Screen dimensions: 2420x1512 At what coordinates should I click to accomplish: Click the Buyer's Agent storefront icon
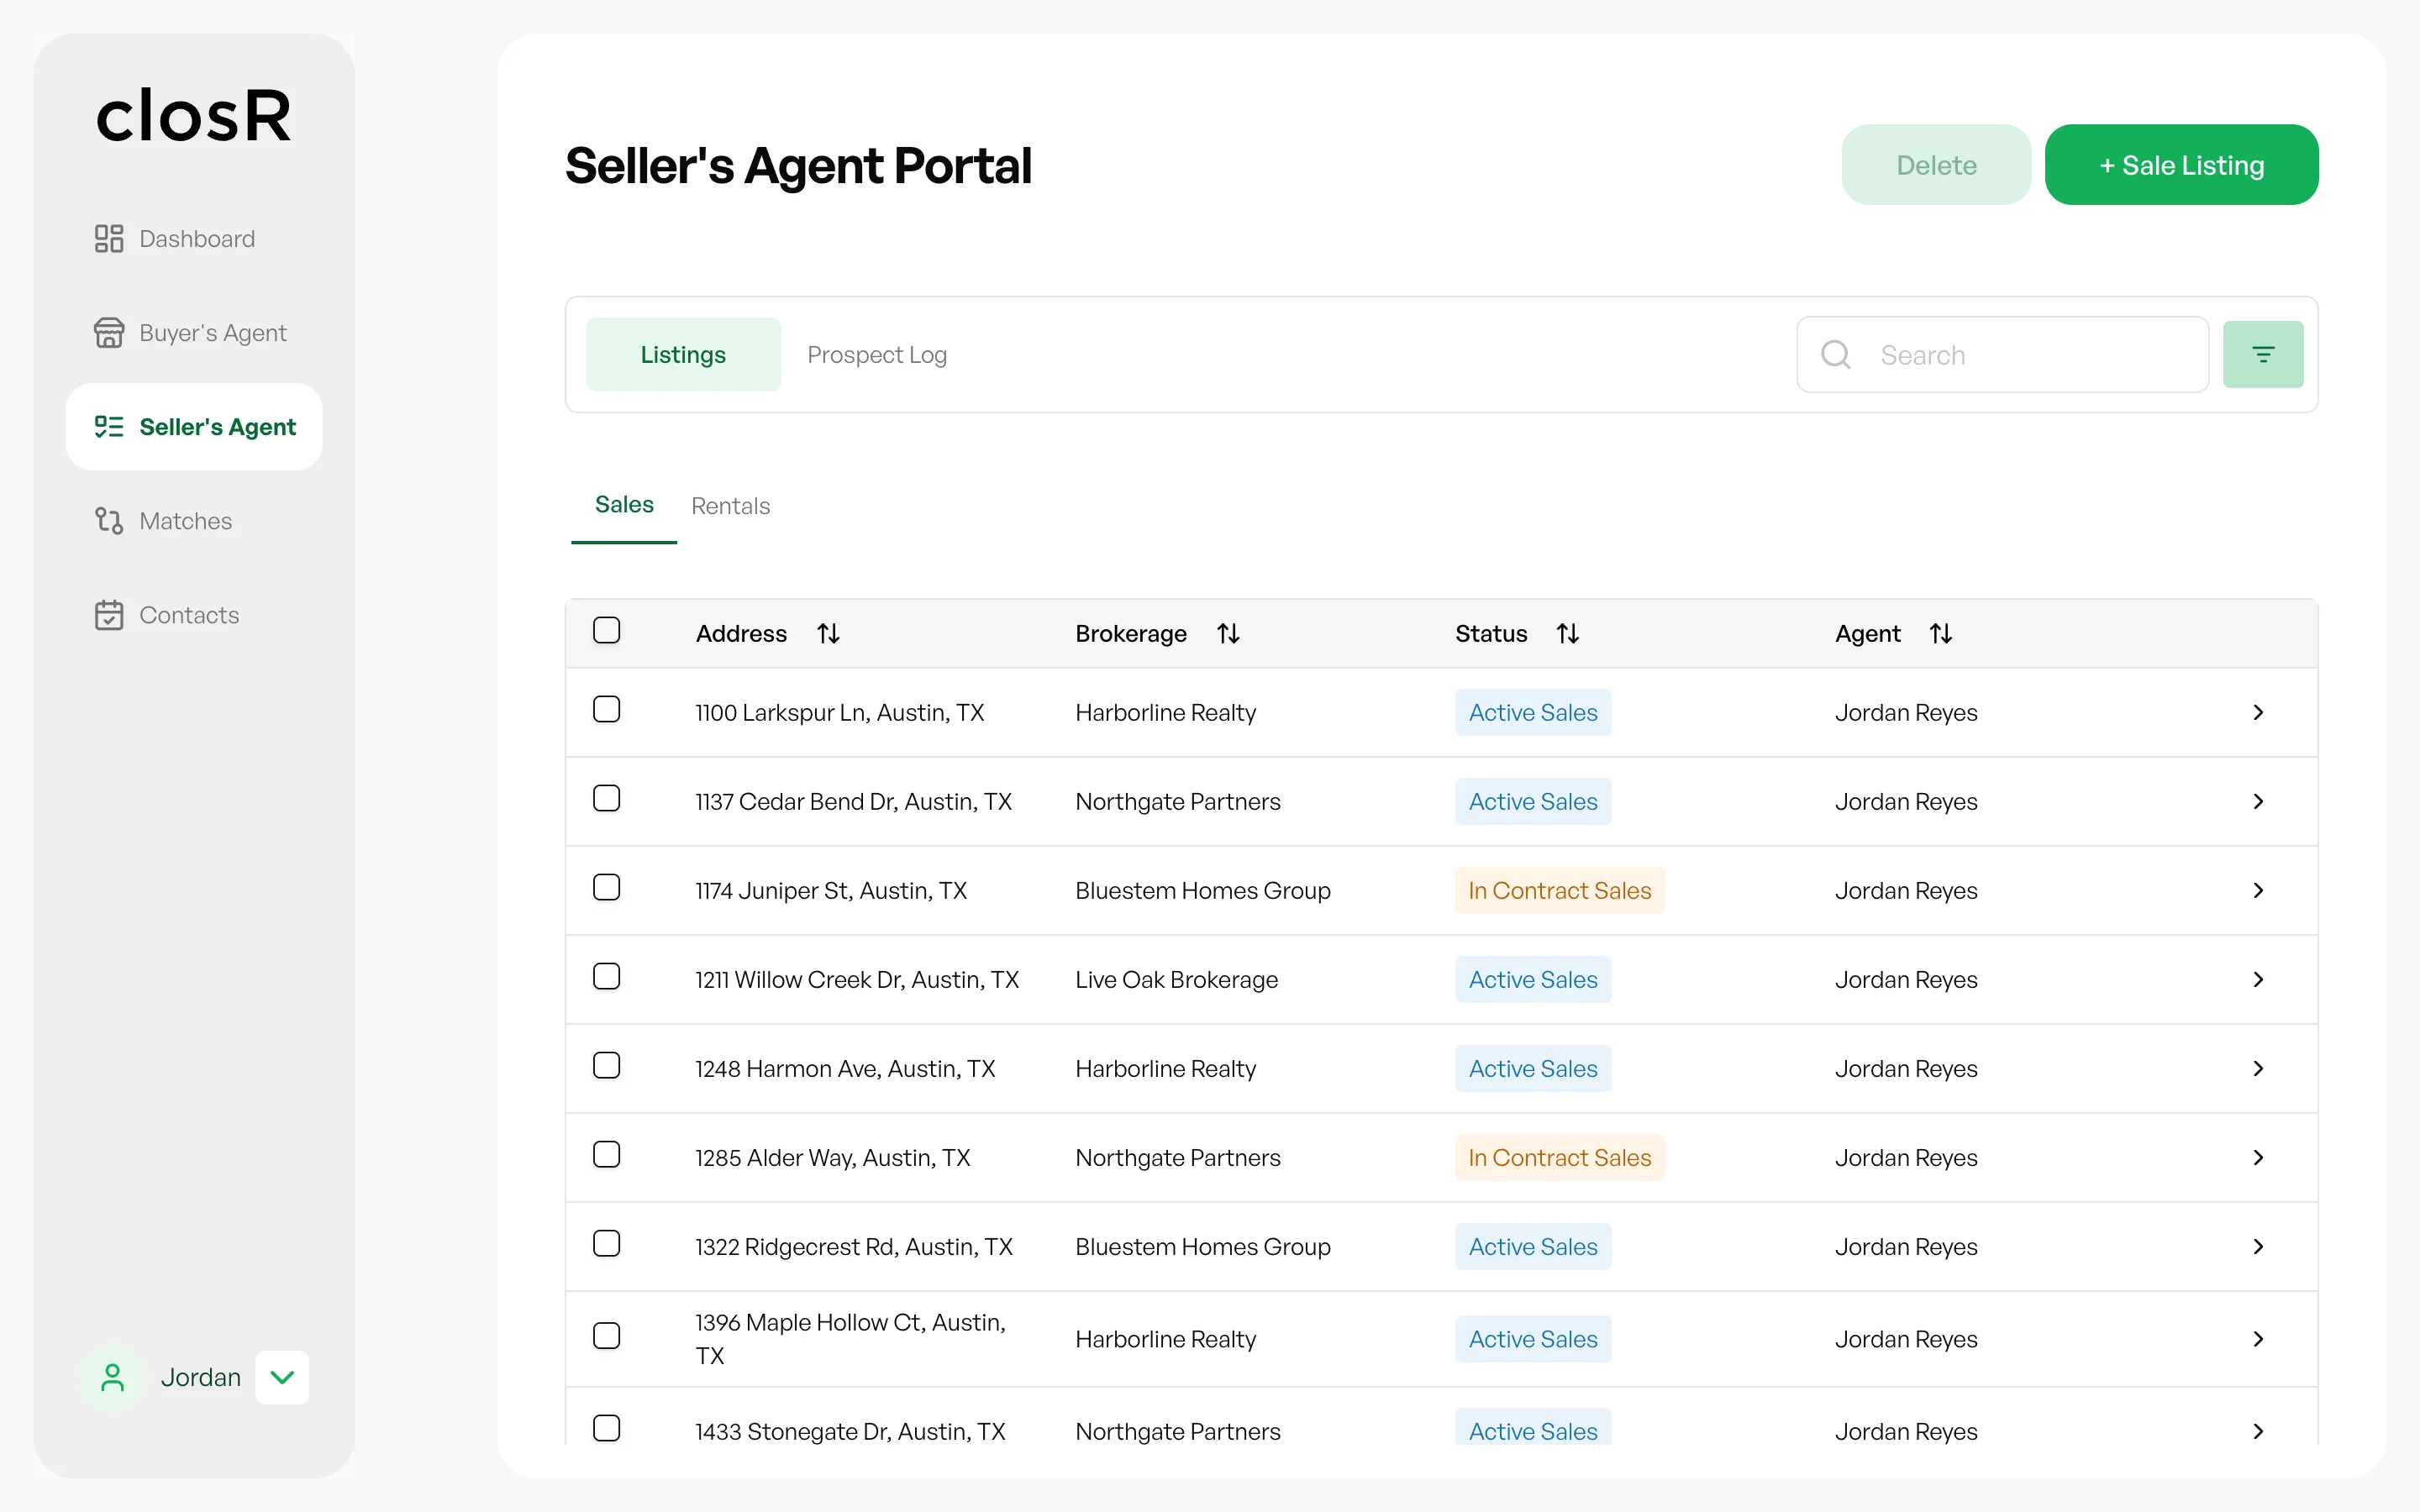(108, 333)
